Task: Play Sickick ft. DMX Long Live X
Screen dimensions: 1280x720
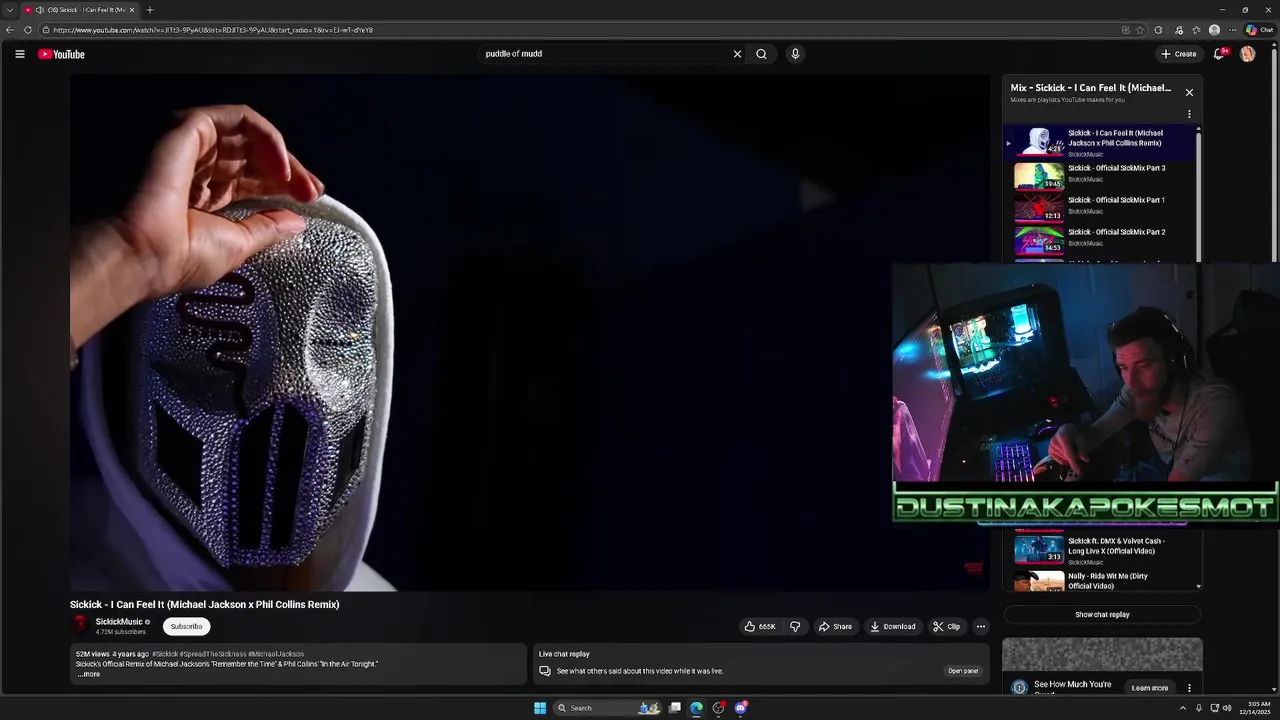Action: point(1100,550)
